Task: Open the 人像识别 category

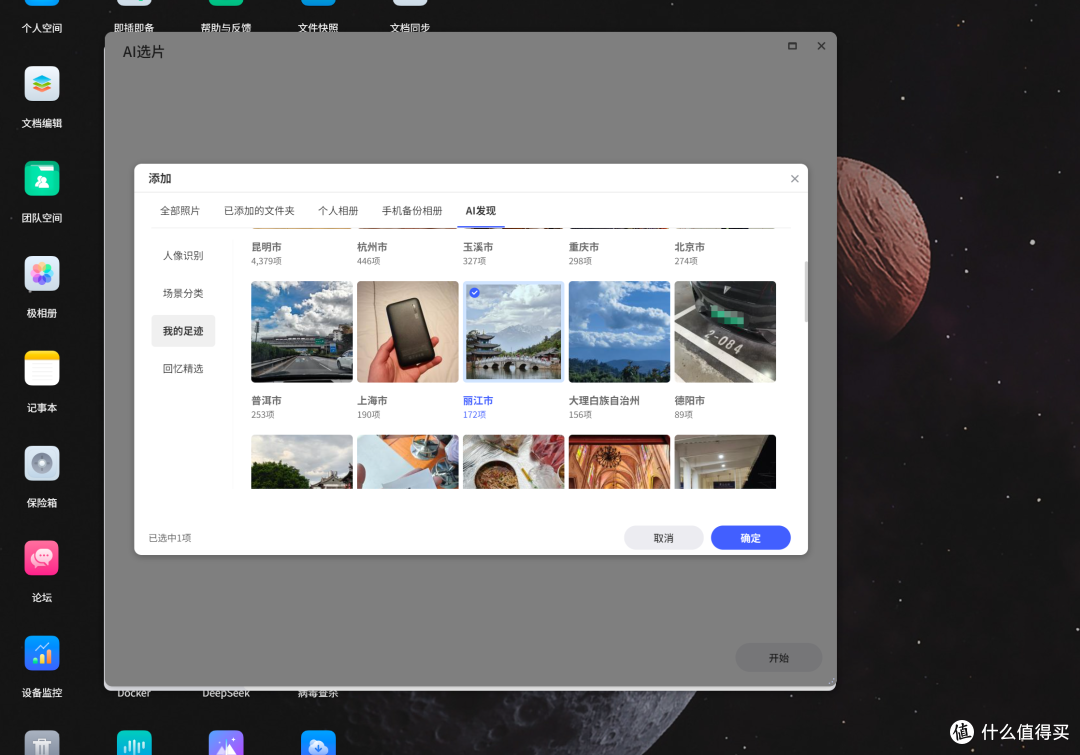Action: pyautogui.click(x=183, y=256)
